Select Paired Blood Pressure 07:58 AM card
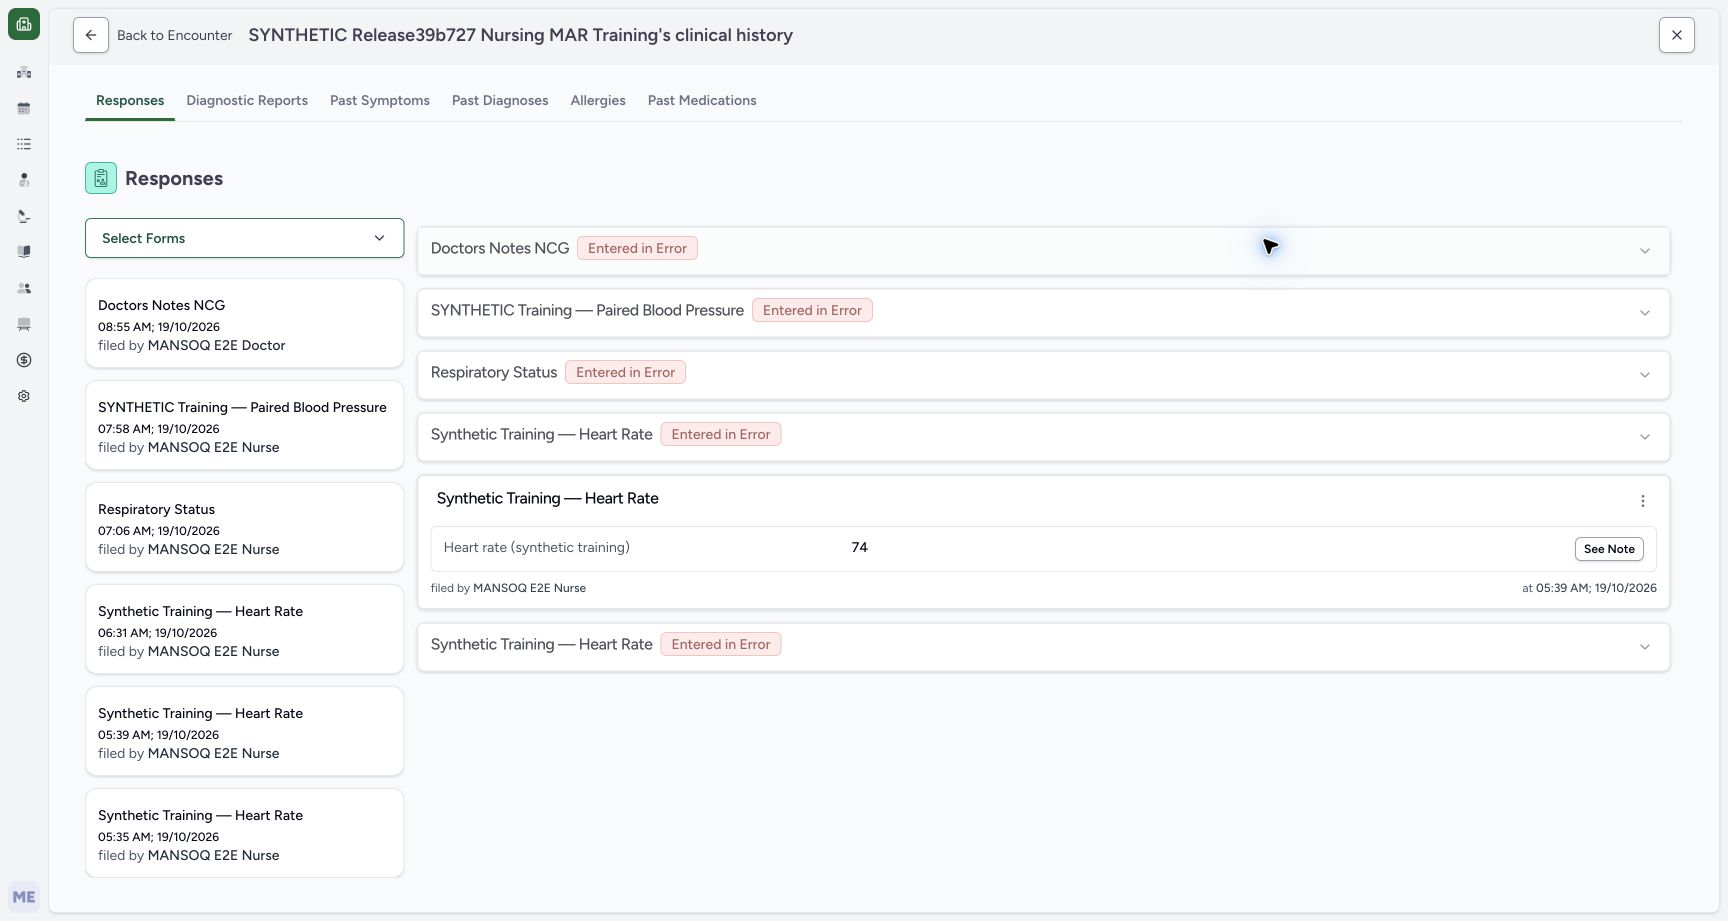 click(244, 426)
